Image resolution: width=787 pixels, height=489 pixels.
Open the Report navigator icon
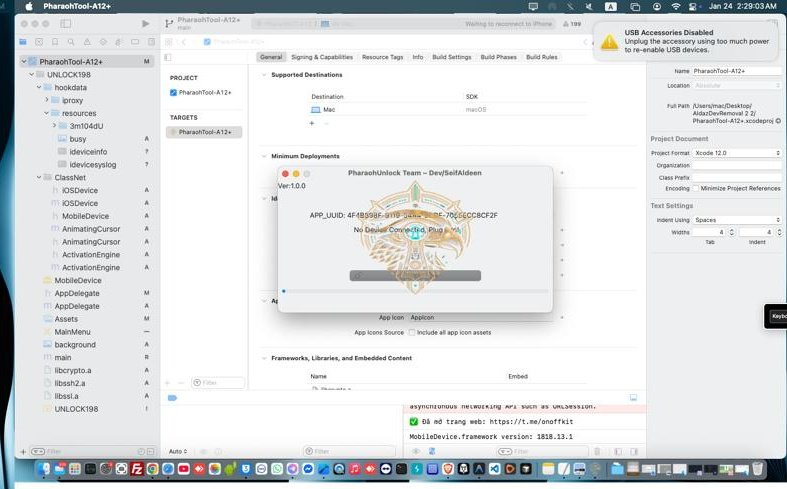(x=151, y=42)
